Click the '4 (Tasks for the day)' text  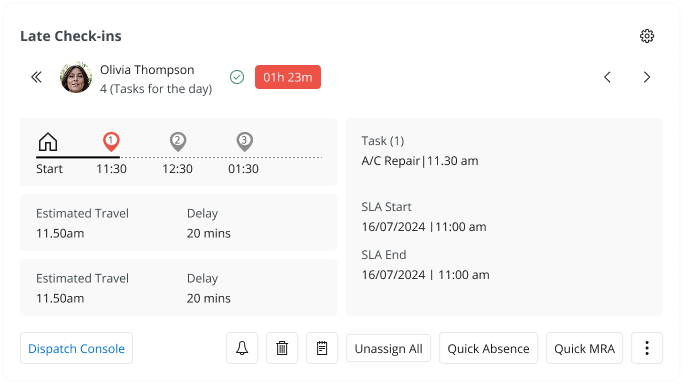[x=156, y=89]
